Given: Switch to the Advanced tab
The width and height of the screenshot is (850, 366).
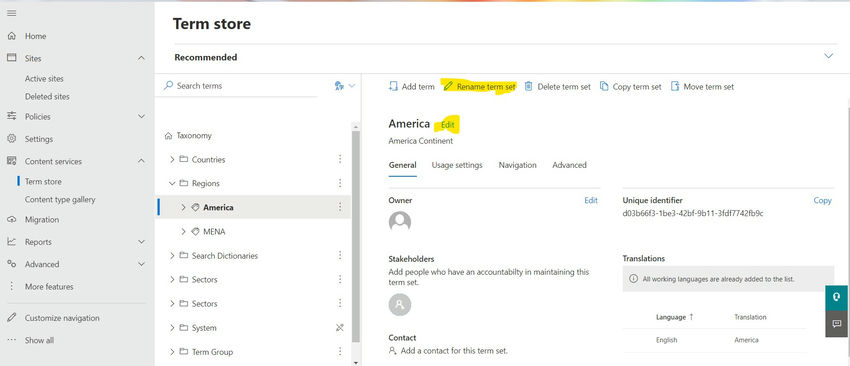Looking at the screenshot, I should [569, 165].
